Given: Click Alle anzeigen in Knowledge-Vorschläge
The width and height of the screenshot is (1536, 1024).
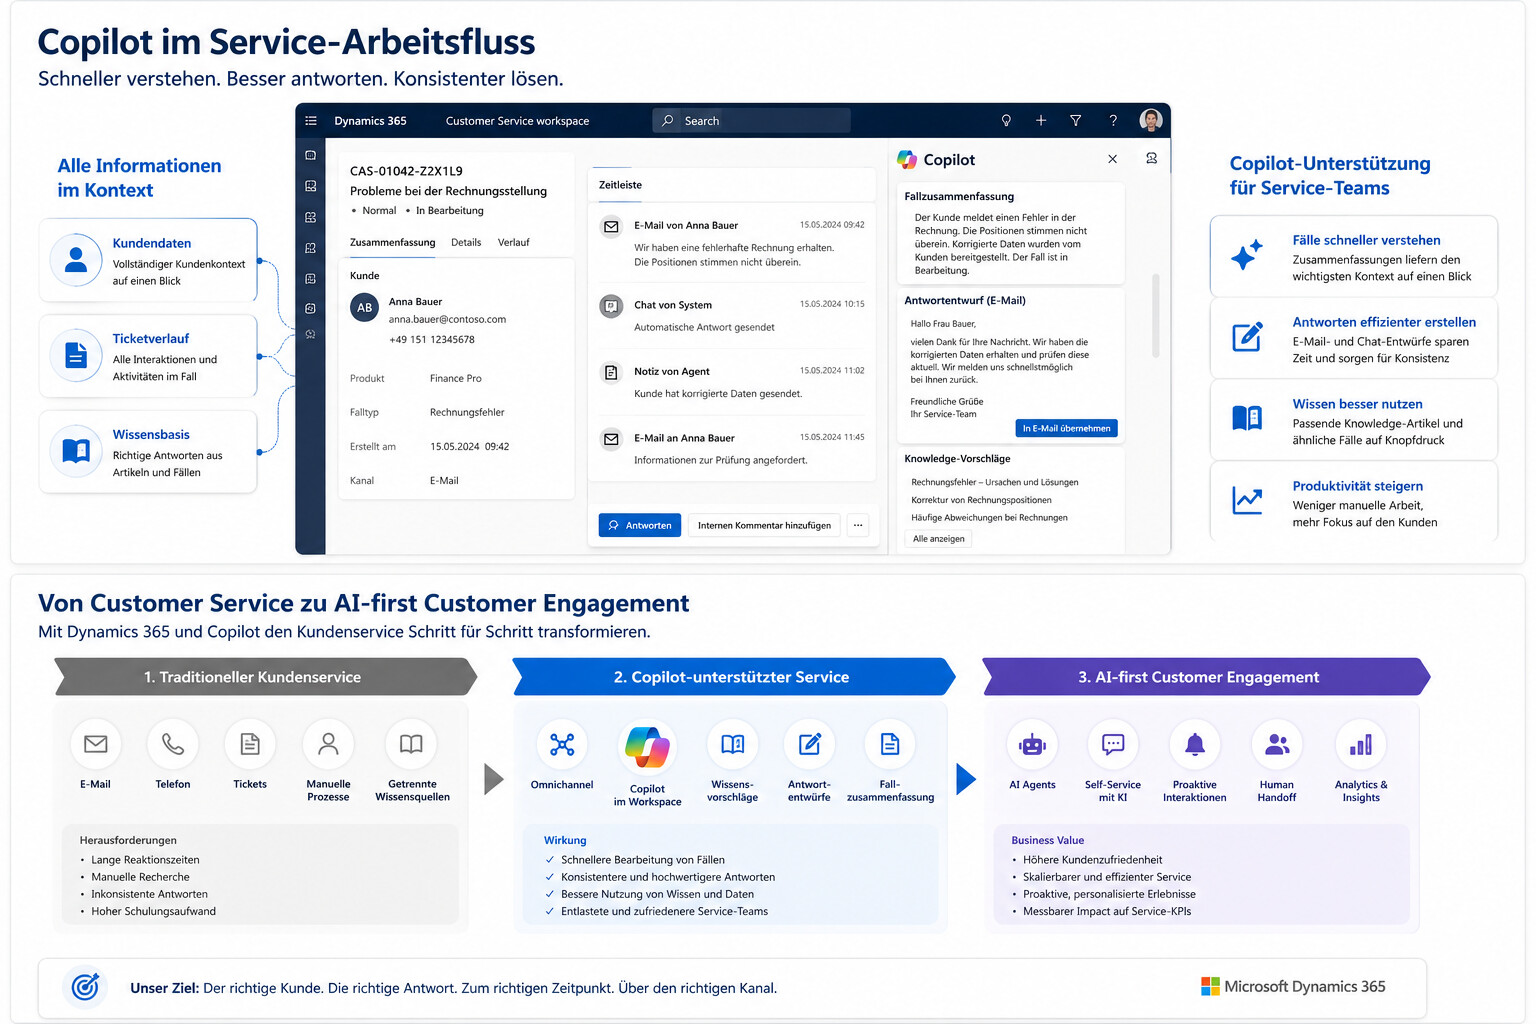Looking at the screenshot, I should coord(939,539).
